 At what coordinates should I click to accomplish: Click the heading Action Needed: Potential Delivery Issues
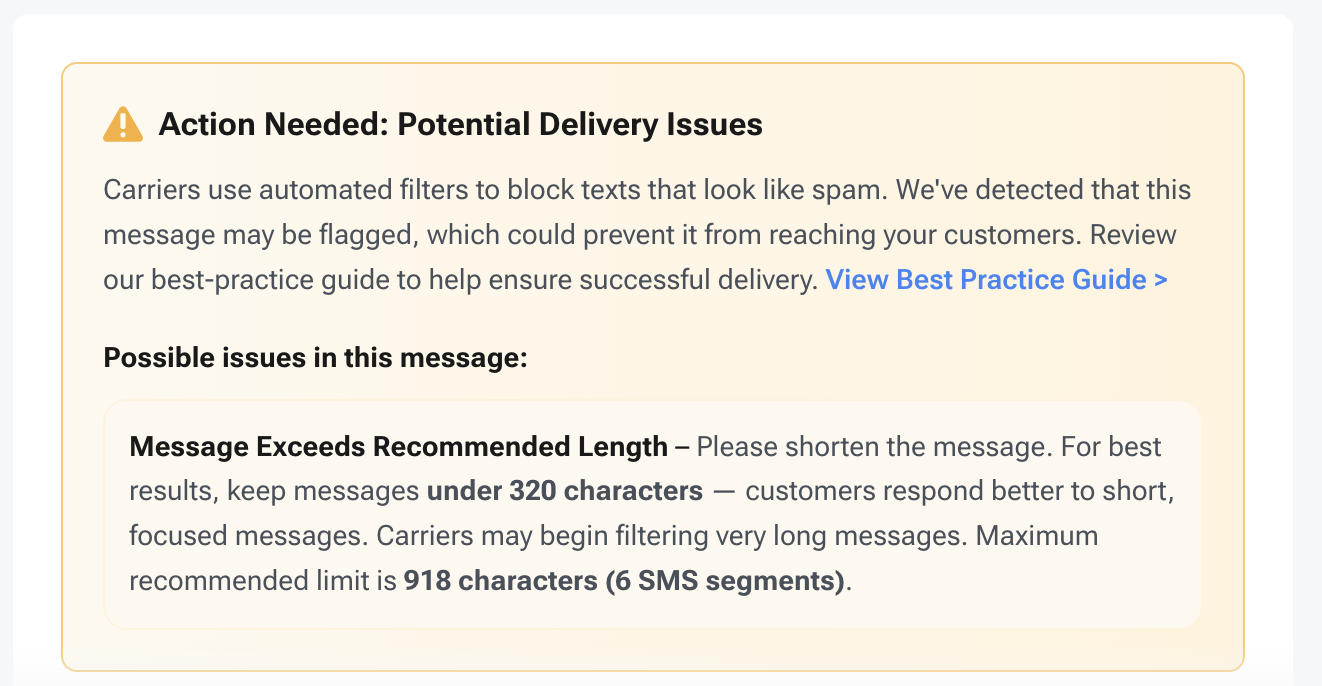coord(460,124)
